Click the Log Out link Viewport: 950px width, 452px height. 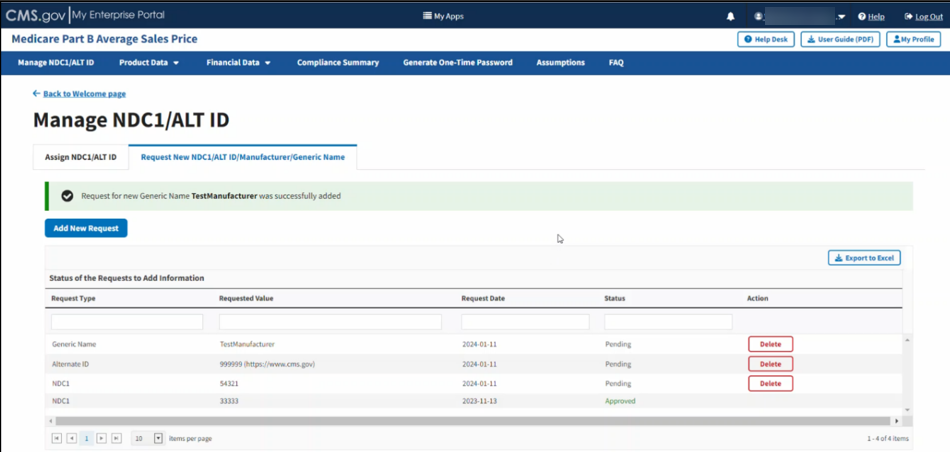pos(922,16)
